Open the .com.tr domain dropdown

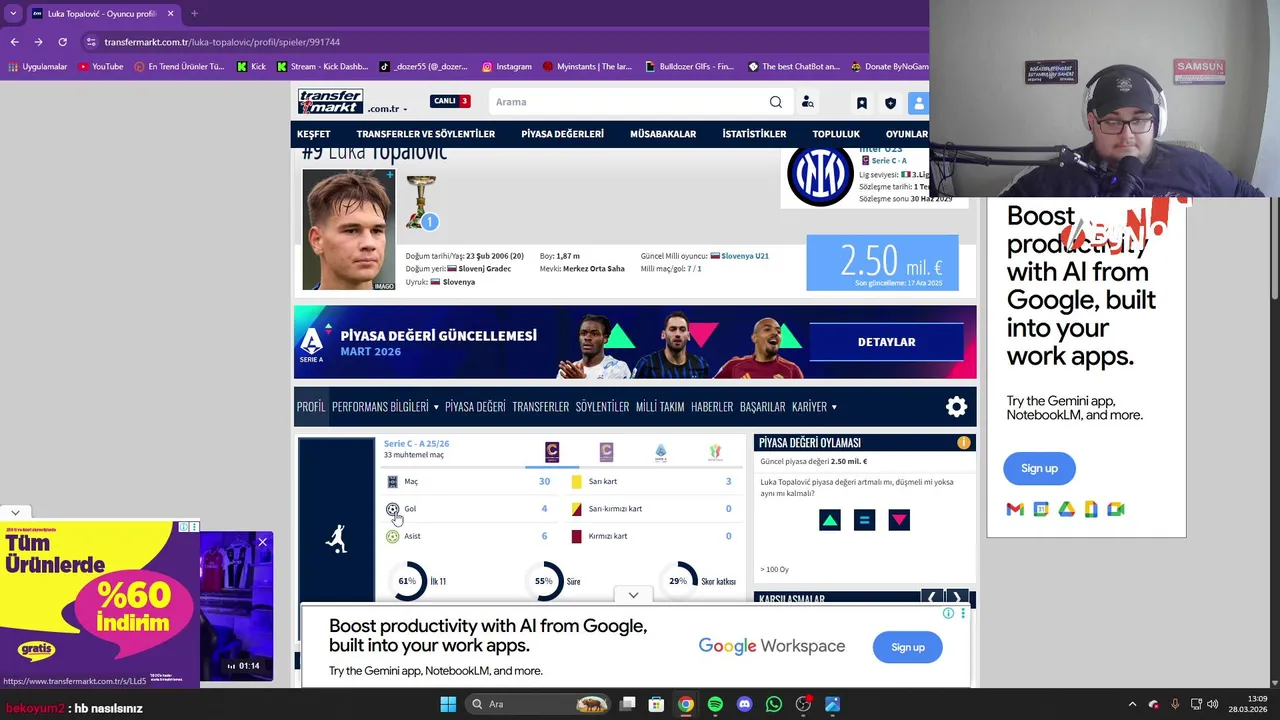(x=387, y=108)
